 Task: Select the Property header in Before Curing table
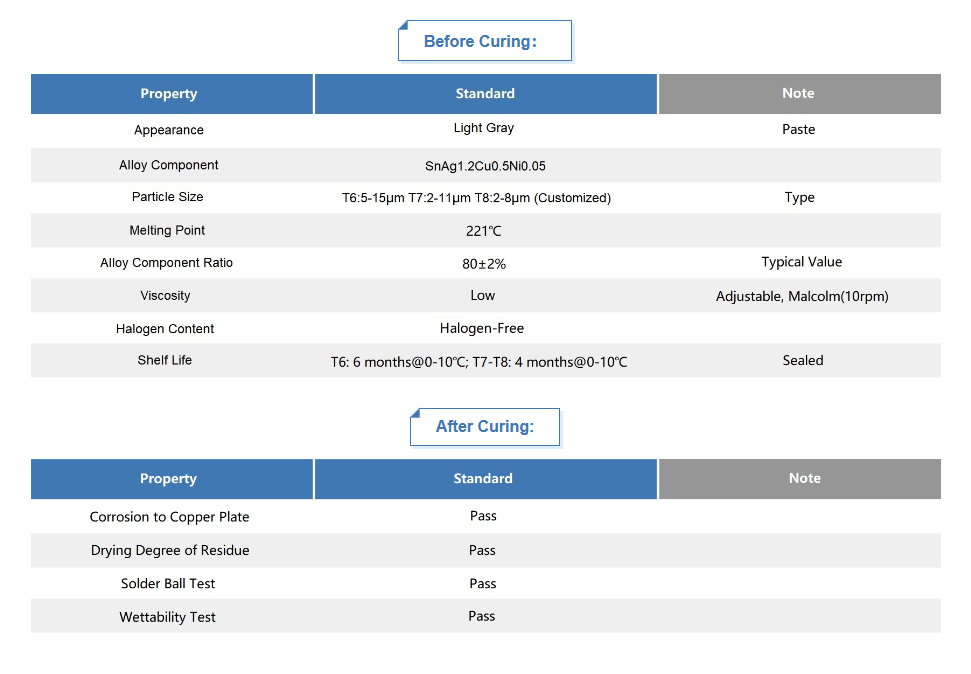click(172, 94)
